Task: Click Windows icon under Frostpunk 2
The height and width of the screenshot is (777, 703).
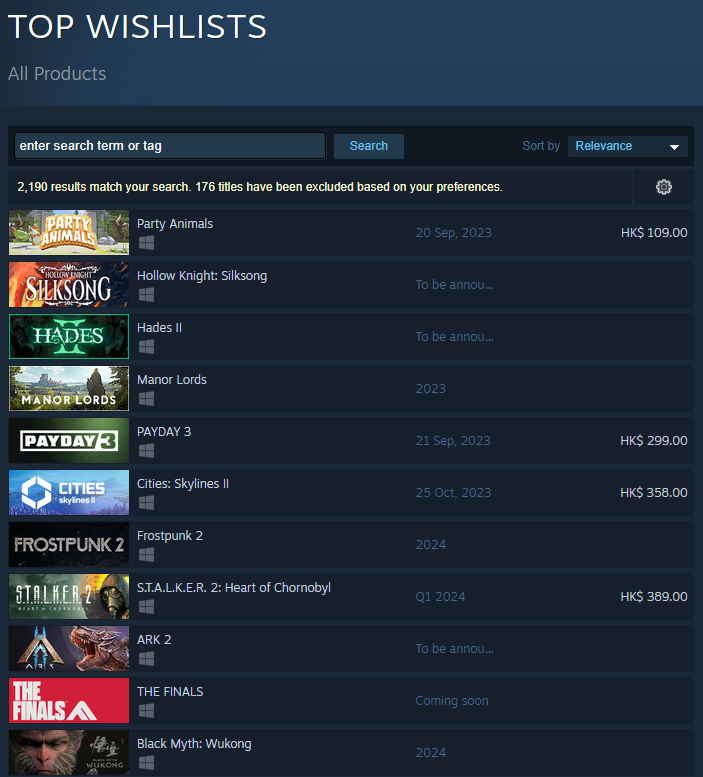Action: 146,555
